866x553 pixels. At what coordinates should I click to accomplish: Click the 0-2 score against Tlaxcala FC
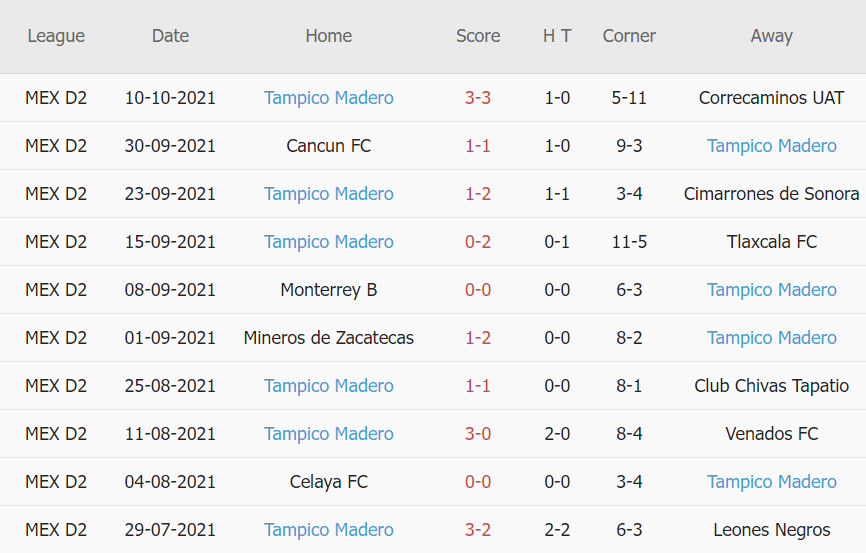(478, 242)
